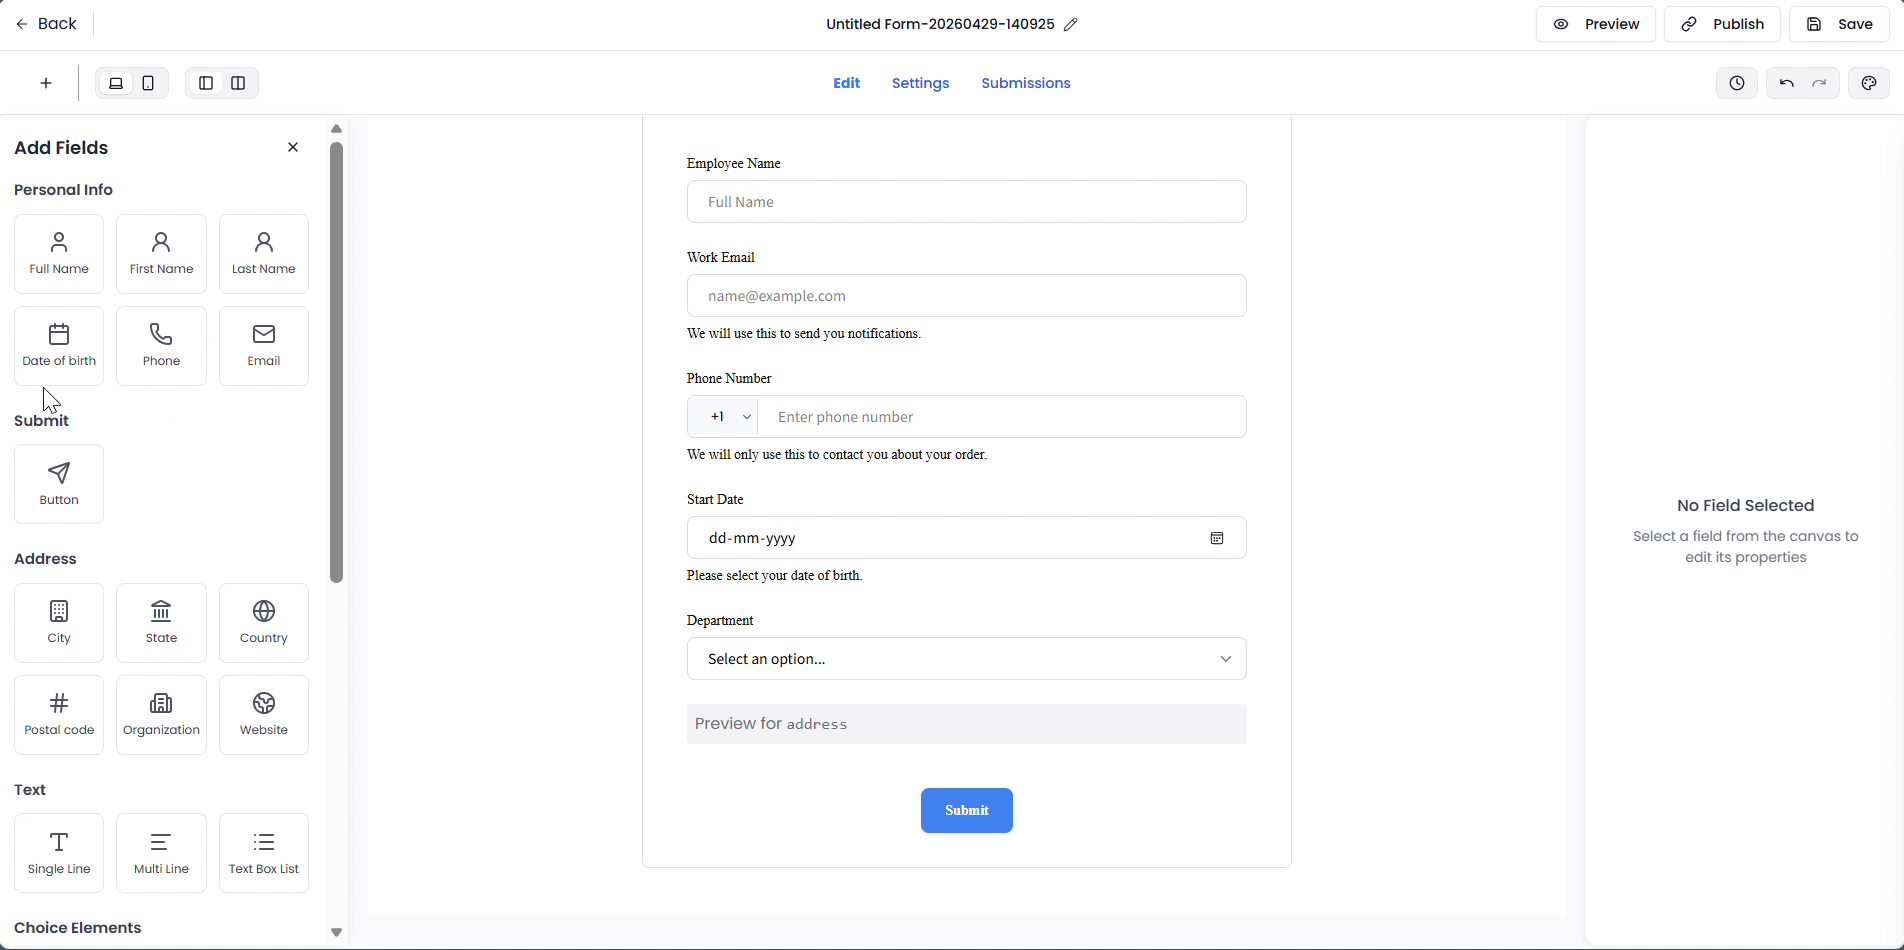Add the Date of birth field
Viewport: 1904px width, 950px height.
(59, 346)
